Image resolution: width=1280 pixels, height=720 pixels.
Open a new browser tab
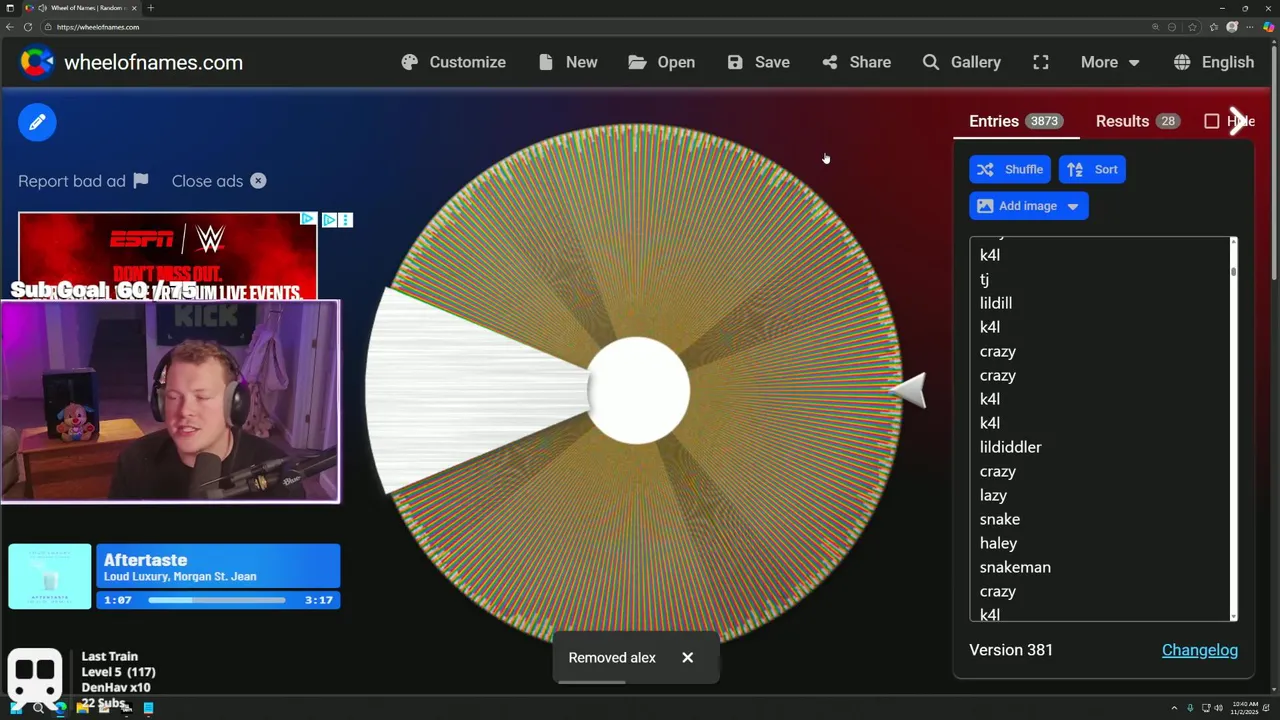[150, 8]
